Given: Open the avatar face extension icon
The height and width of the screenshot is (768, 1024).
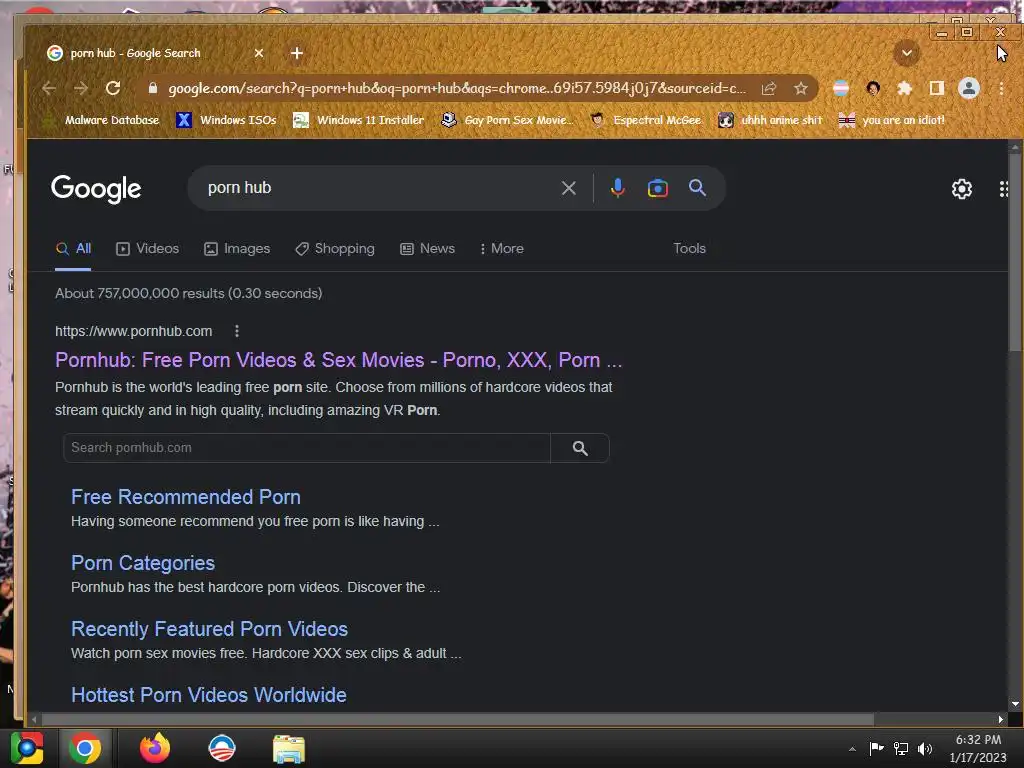Looking at the screenshot, I should (873, 88).
